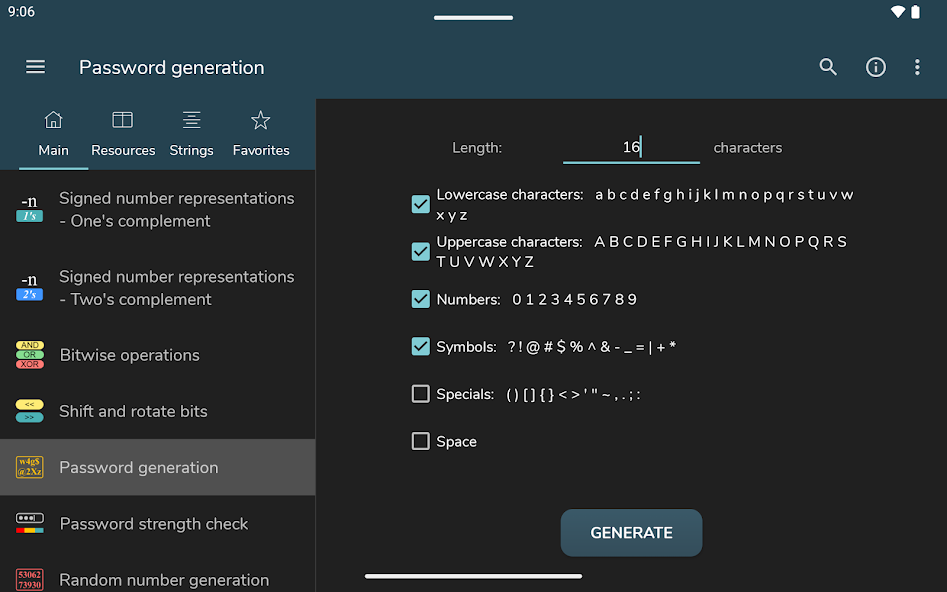Open Signed number representations Two's complement

158,288
